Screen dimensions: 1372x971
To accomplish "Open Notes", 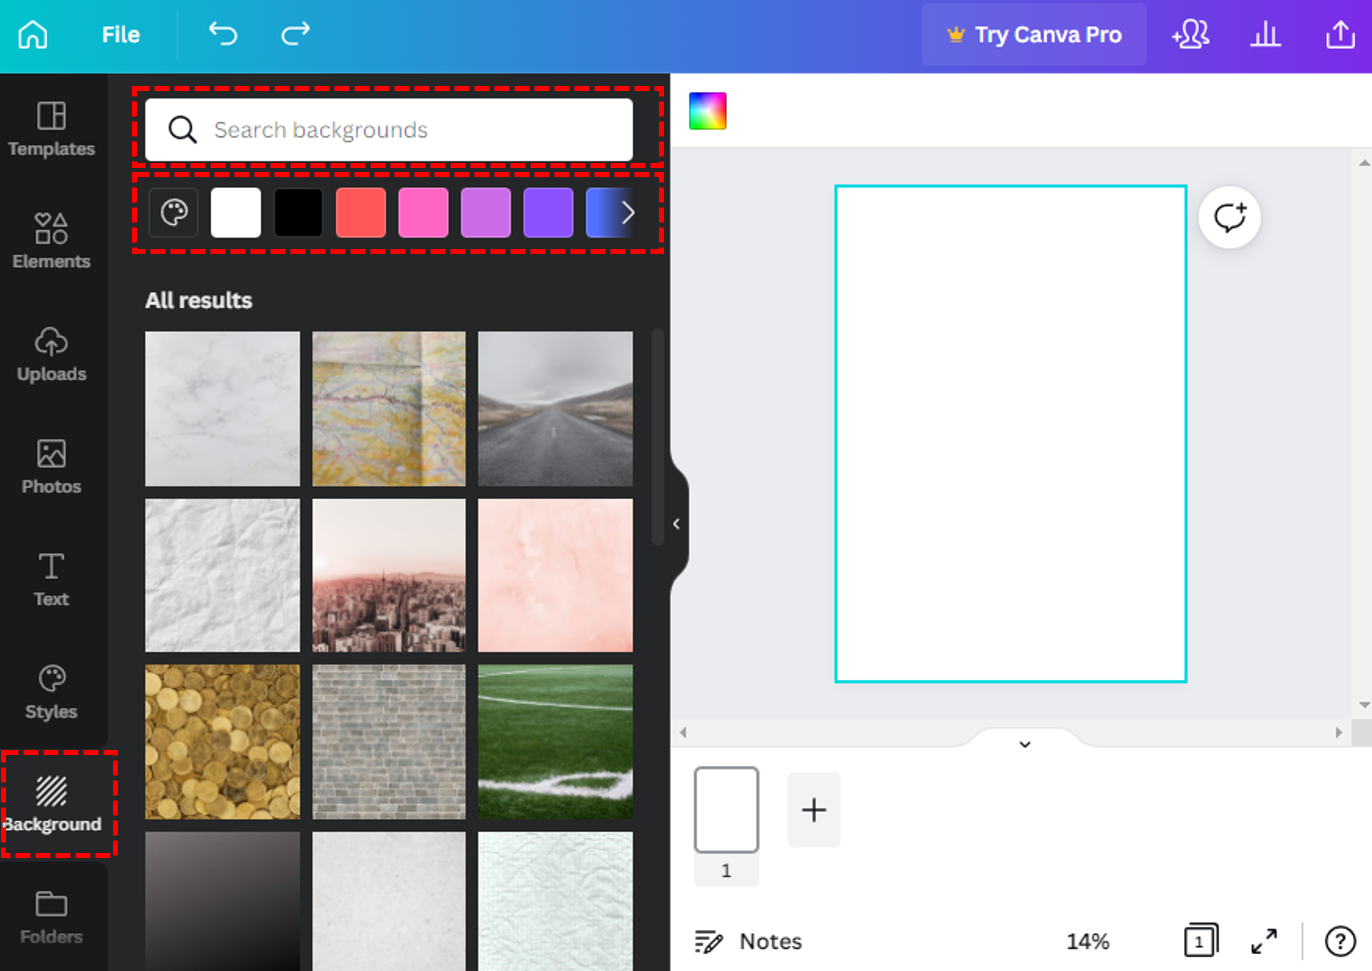I will pos(749,941).
